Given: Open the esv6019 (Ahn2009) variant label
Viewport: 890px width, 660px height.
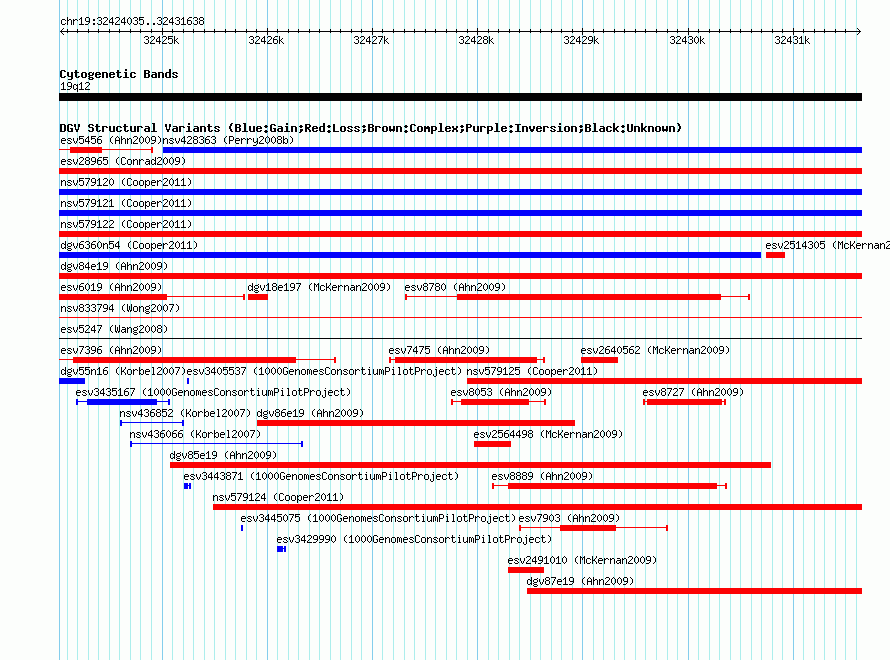Looking at the screenshot, I should 111,287.
